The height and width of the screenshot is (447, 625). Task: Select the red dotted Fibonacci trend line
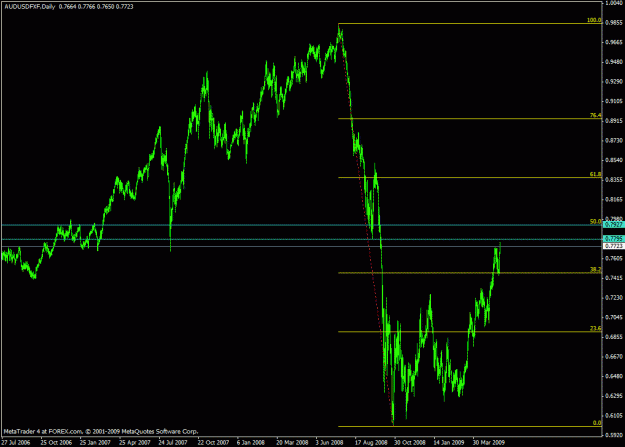pyautogui.click(x=366, y=224)
